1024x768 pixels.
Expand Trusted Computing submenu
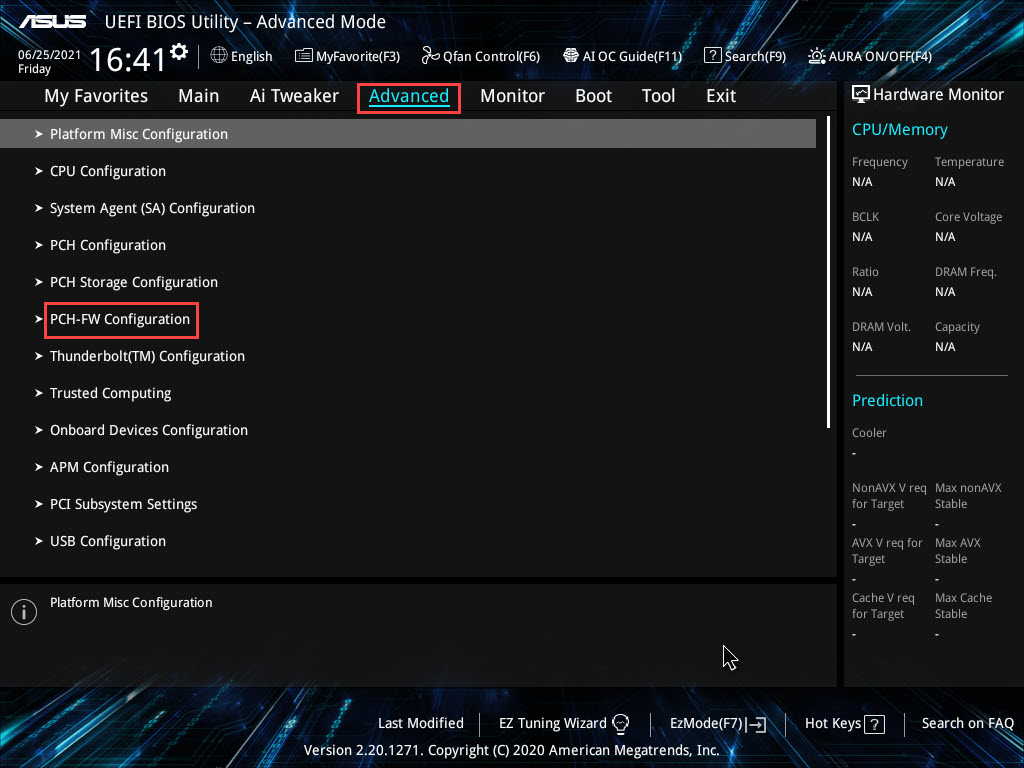pyautogui.click(x=110, y=393)
